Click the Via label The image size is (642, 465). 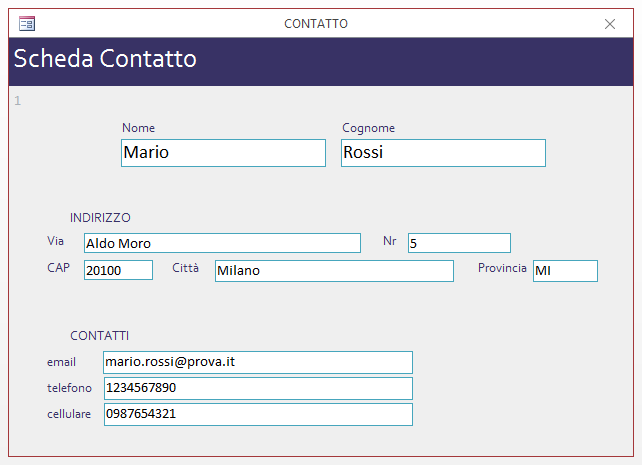point(55,241)
